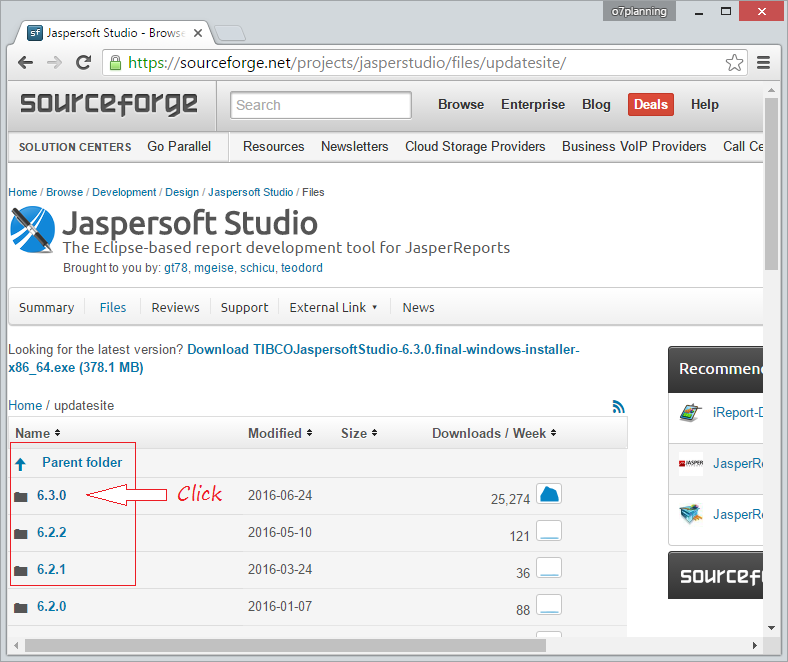The width and height of the screenshot is (788, 662).
Task: Open Cloud Storage Providers link
Action: pyautogui.click(x=475, y=147)
